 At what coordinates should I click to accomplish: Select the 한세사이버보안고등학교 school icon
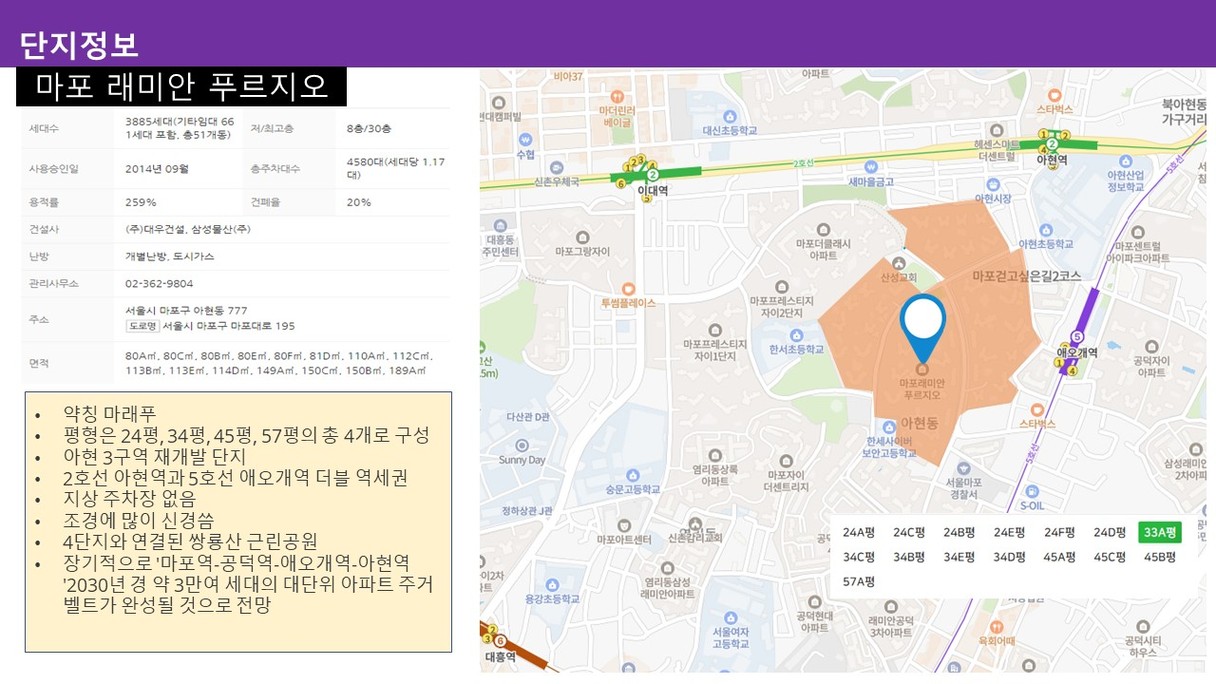tap(890, 426)
